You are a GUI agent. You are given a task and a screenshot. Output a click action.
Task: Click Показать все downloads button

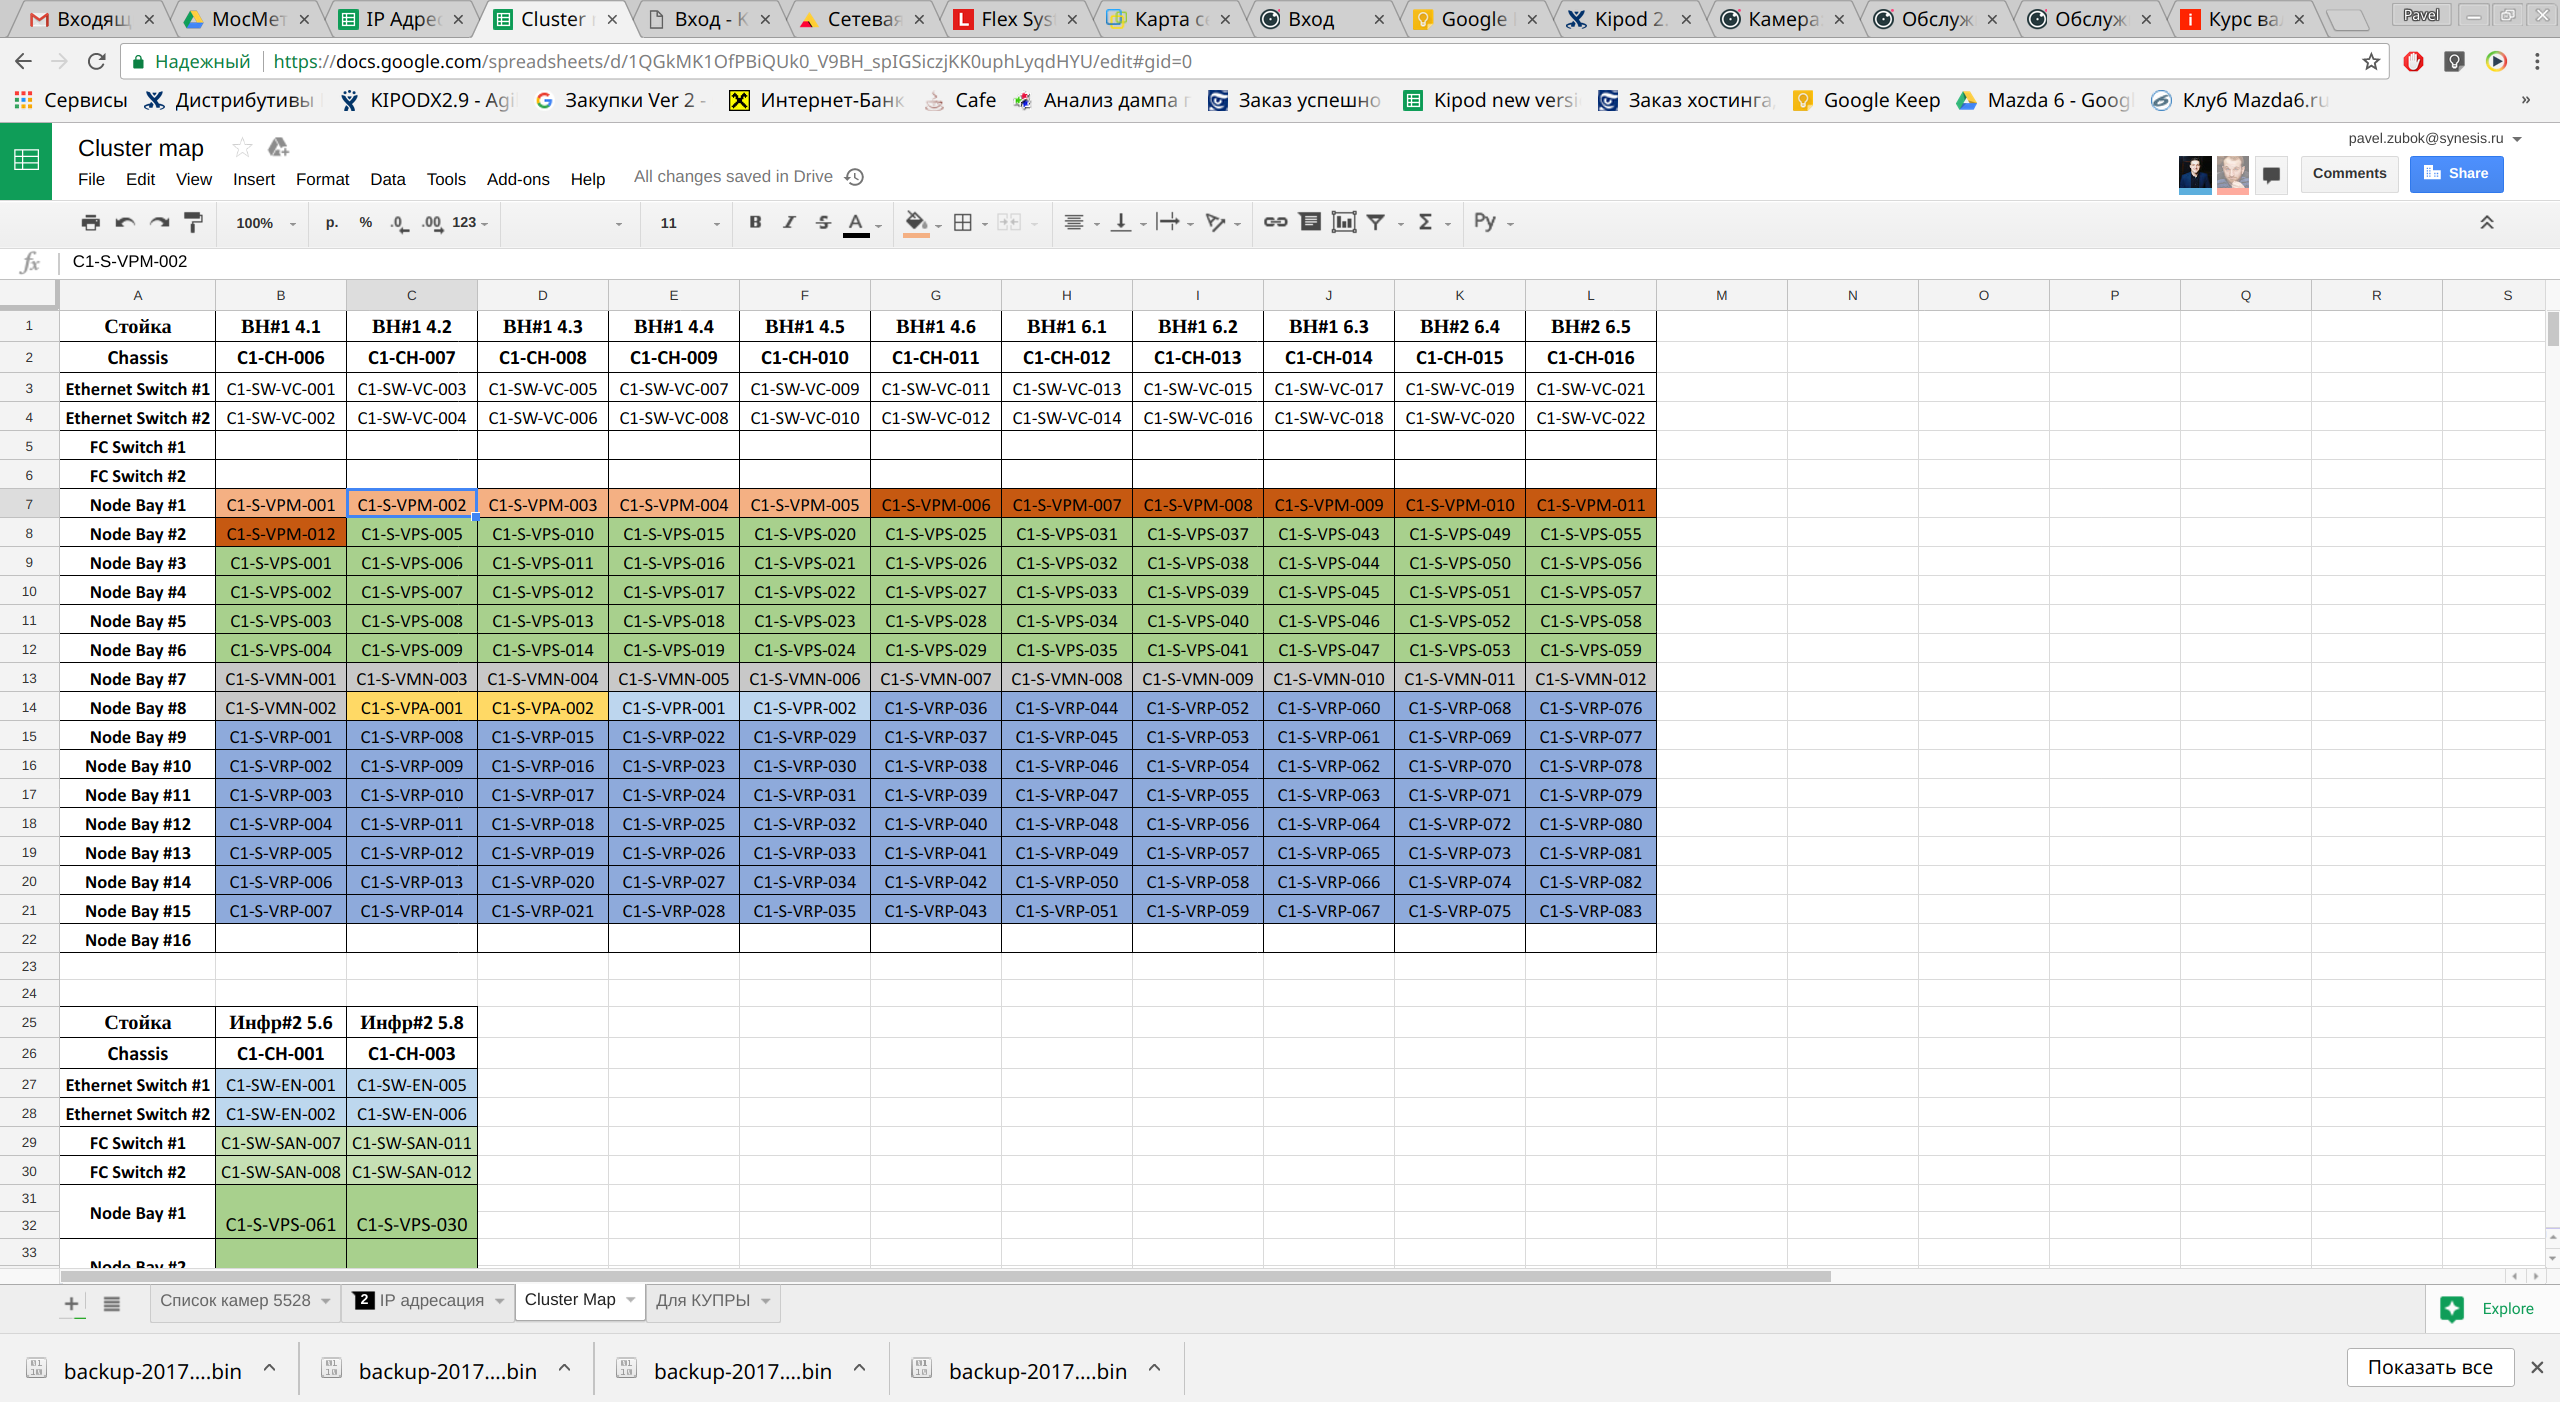2430,1367
